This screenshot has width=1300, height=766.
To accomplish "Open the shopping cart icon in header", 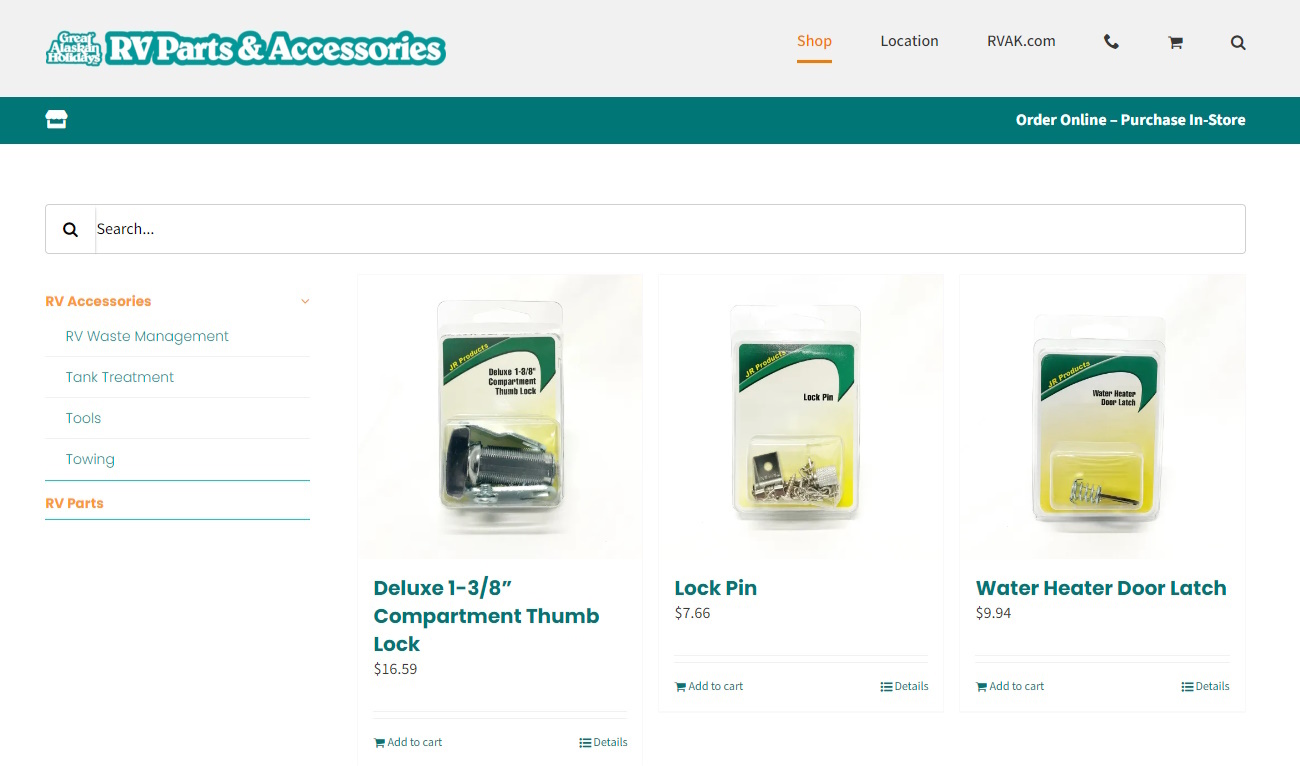I will click(1175, 42).
